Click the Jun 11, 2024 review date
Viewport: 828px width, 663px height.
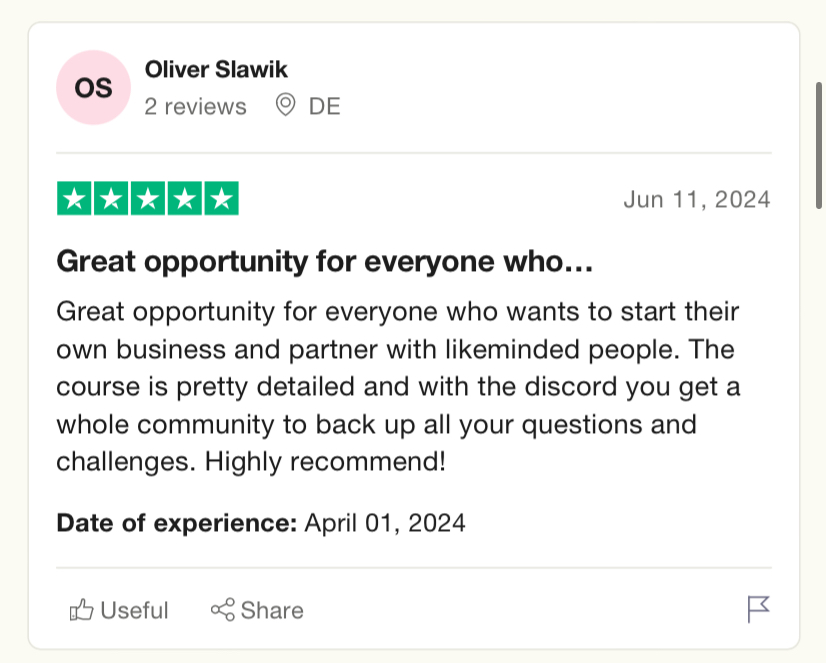(x=697, y=200)
